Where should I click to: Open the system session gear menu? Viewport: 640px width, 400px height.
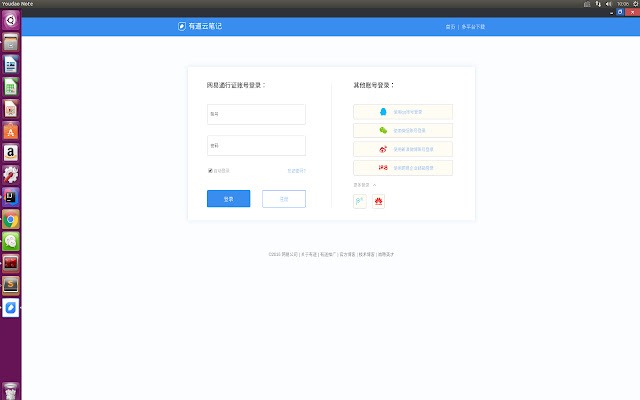(636, 4)
